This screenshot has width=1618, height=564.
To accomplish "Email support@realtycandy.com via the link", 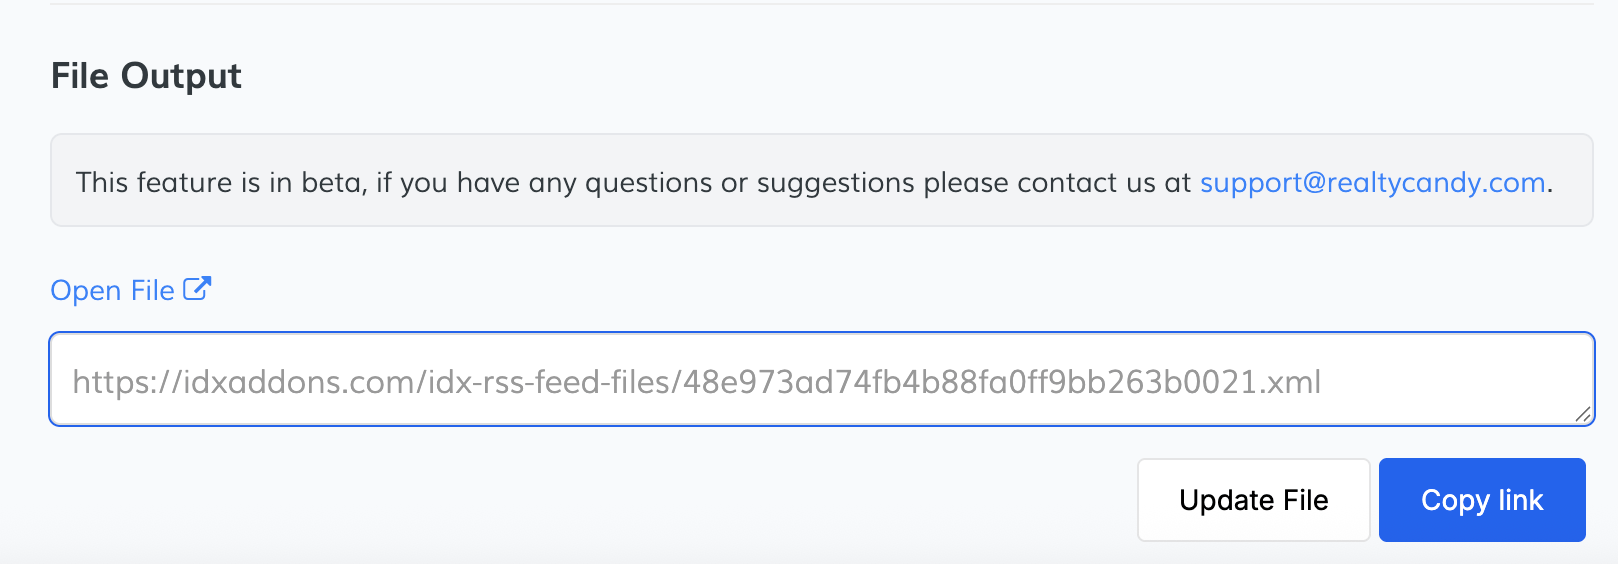I will [1372, 183].
